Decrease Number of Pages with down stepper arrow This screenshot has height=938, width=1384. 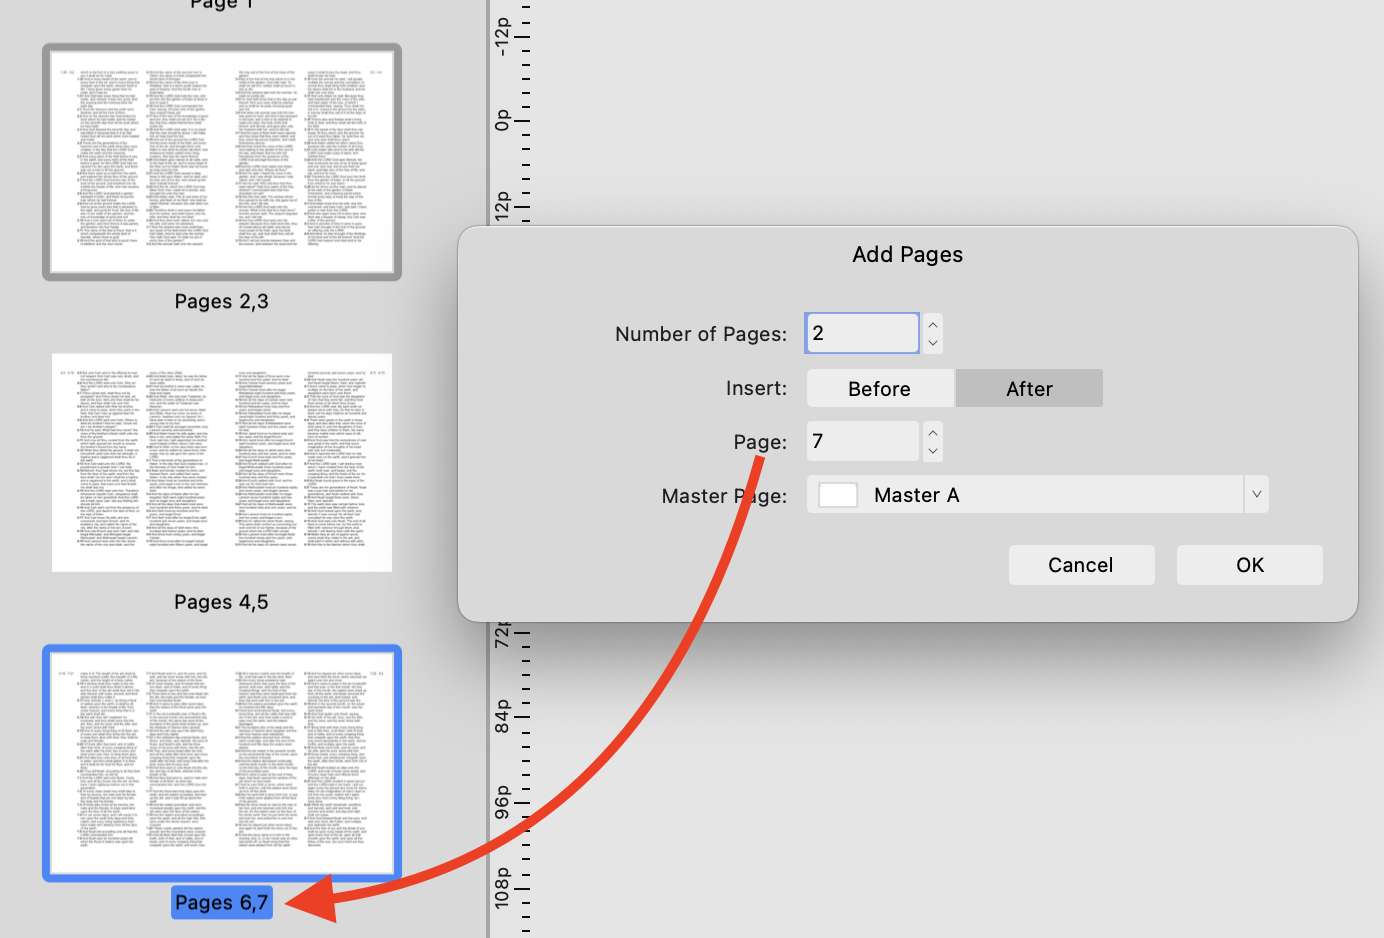[x=933, y=343]
